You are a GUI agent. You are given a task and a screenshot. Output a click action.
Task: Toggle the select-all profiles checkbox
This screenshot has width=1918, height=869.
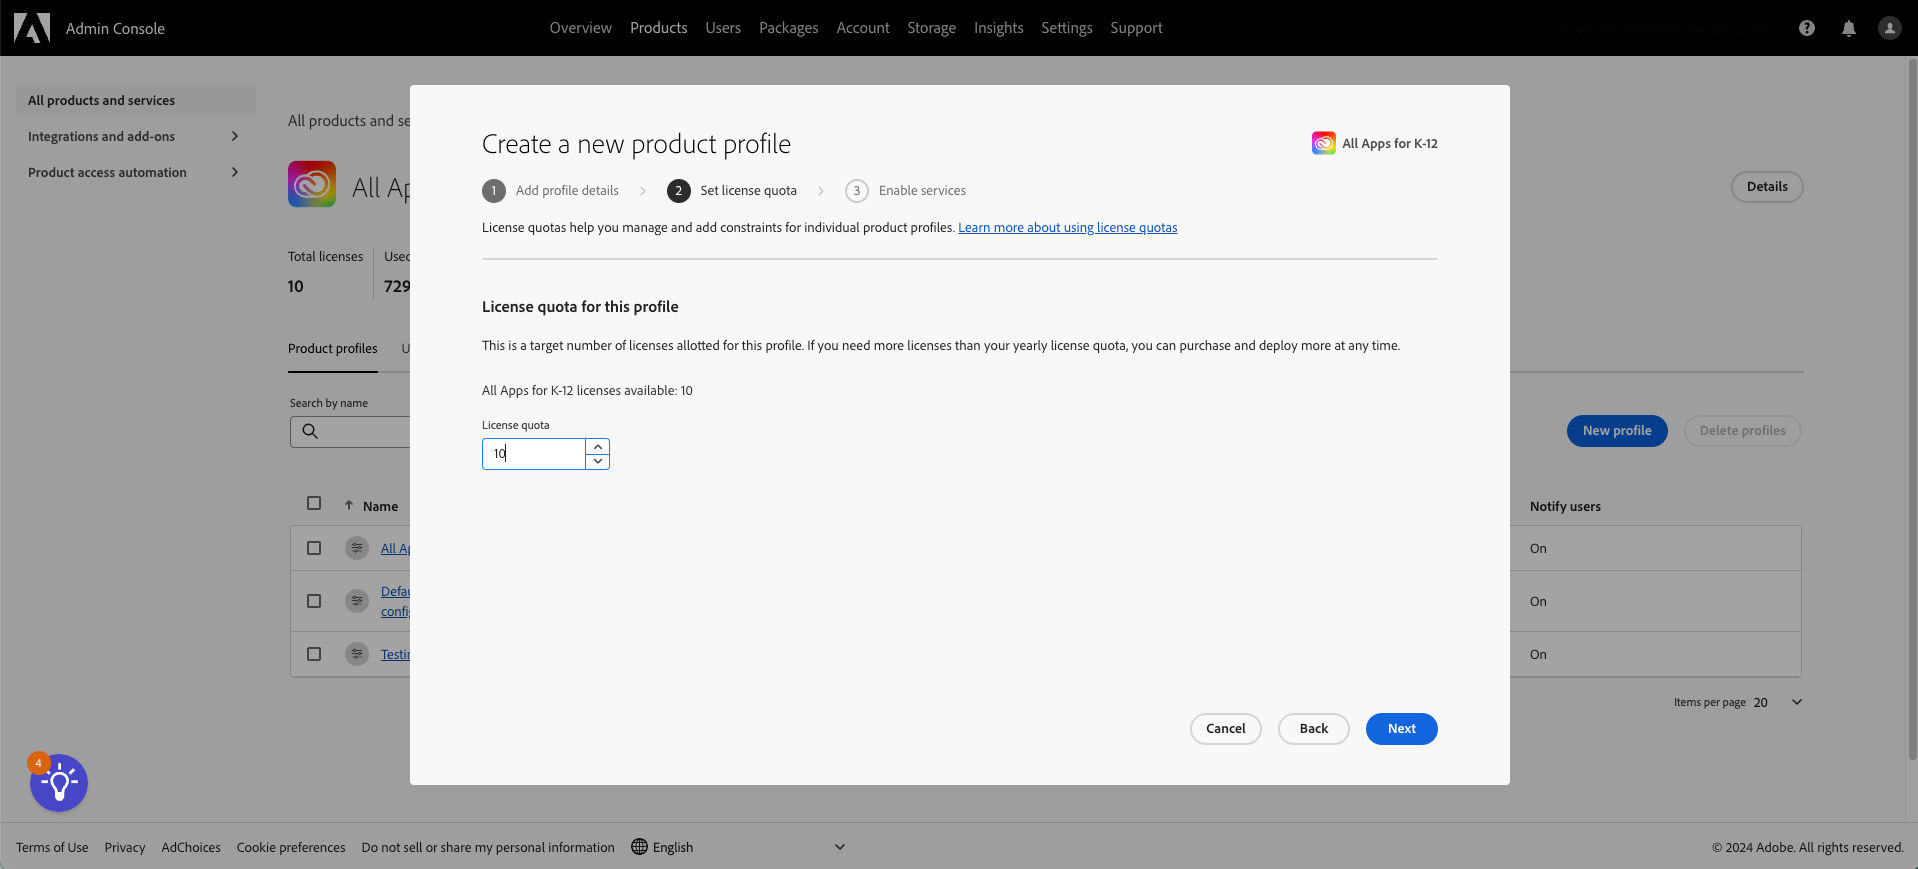coord(314,503)
